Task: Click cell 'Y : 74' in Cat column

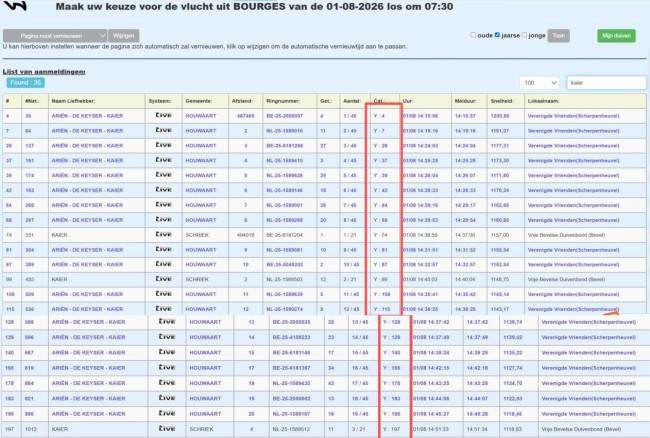Action: point(381,235)
